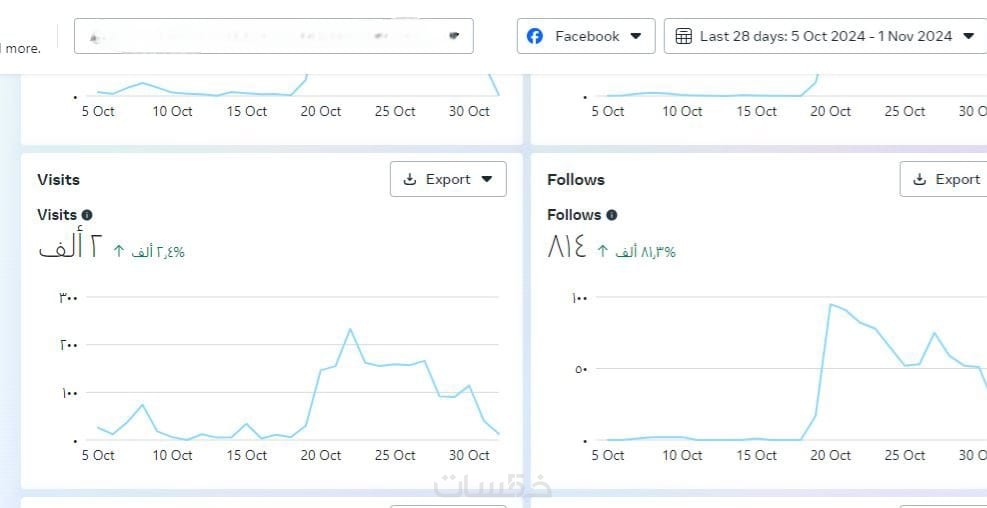Viewport: 987px width, 508px height.
Task: Click the info icon beside Visits
Action: coord(87,215)
